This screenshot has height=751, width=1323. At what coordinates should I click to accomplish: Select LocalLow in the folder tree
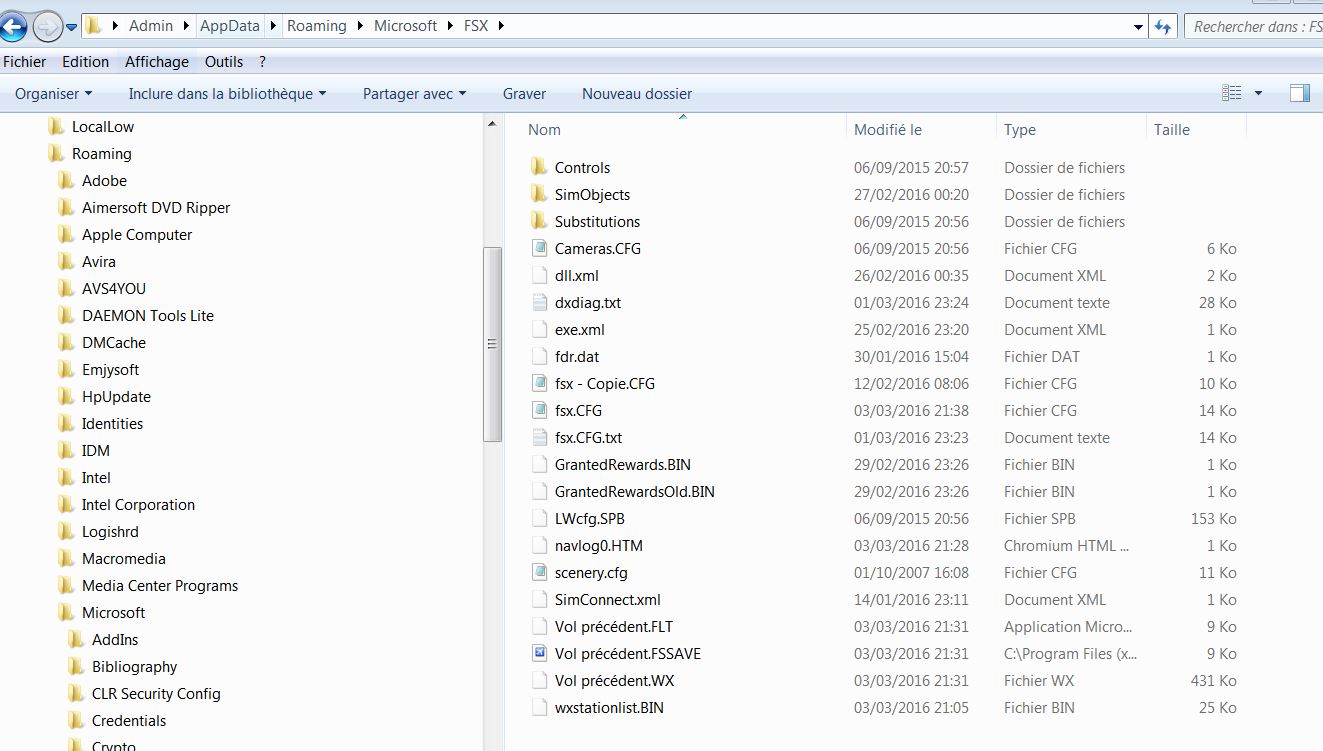coord(103,126)
